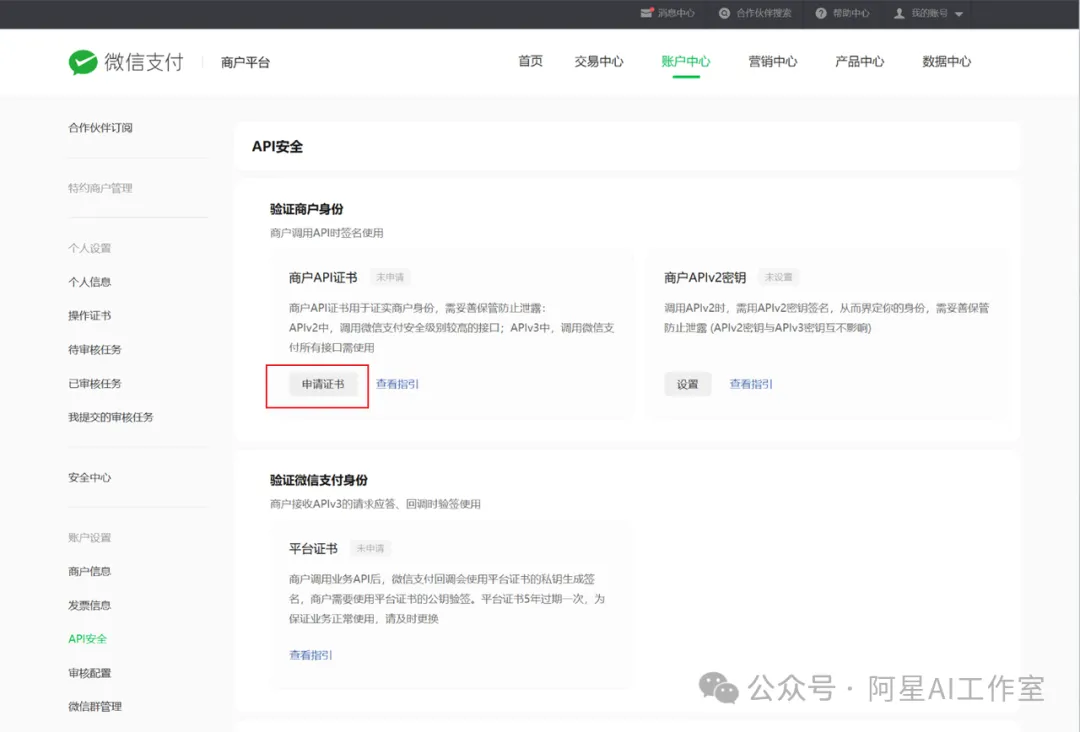Click the 验证微信支付身份 heading

(319, 480)
